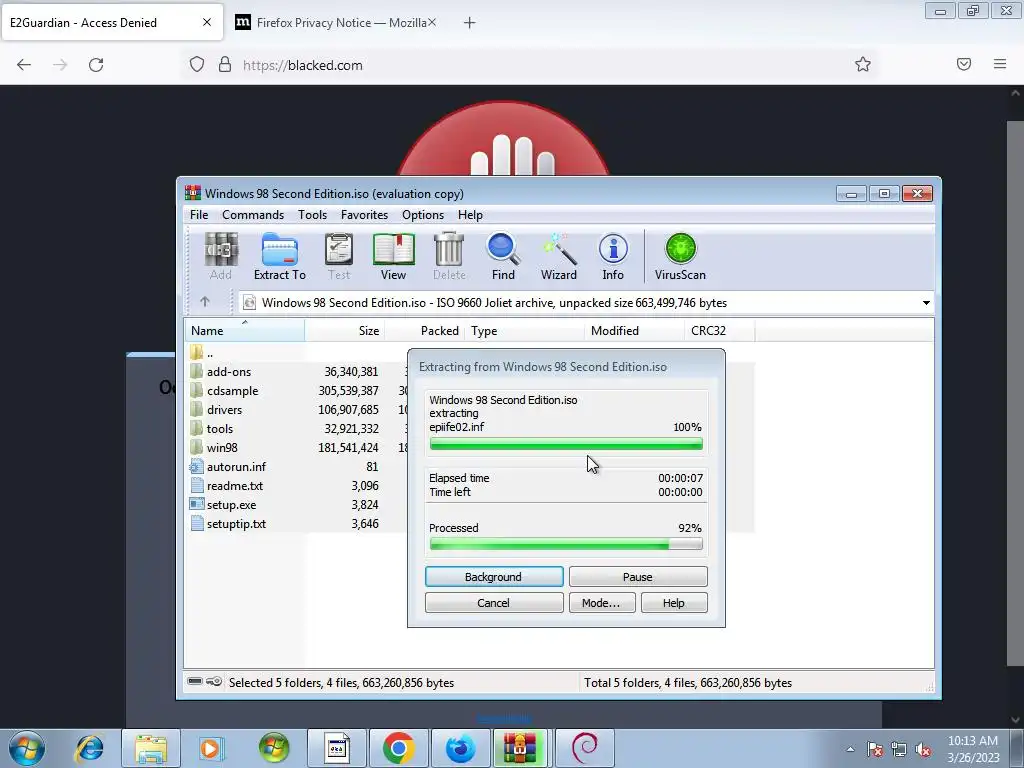Click the Firefox back arrow
The image size is (1024, 768).
tap(24, 65)
